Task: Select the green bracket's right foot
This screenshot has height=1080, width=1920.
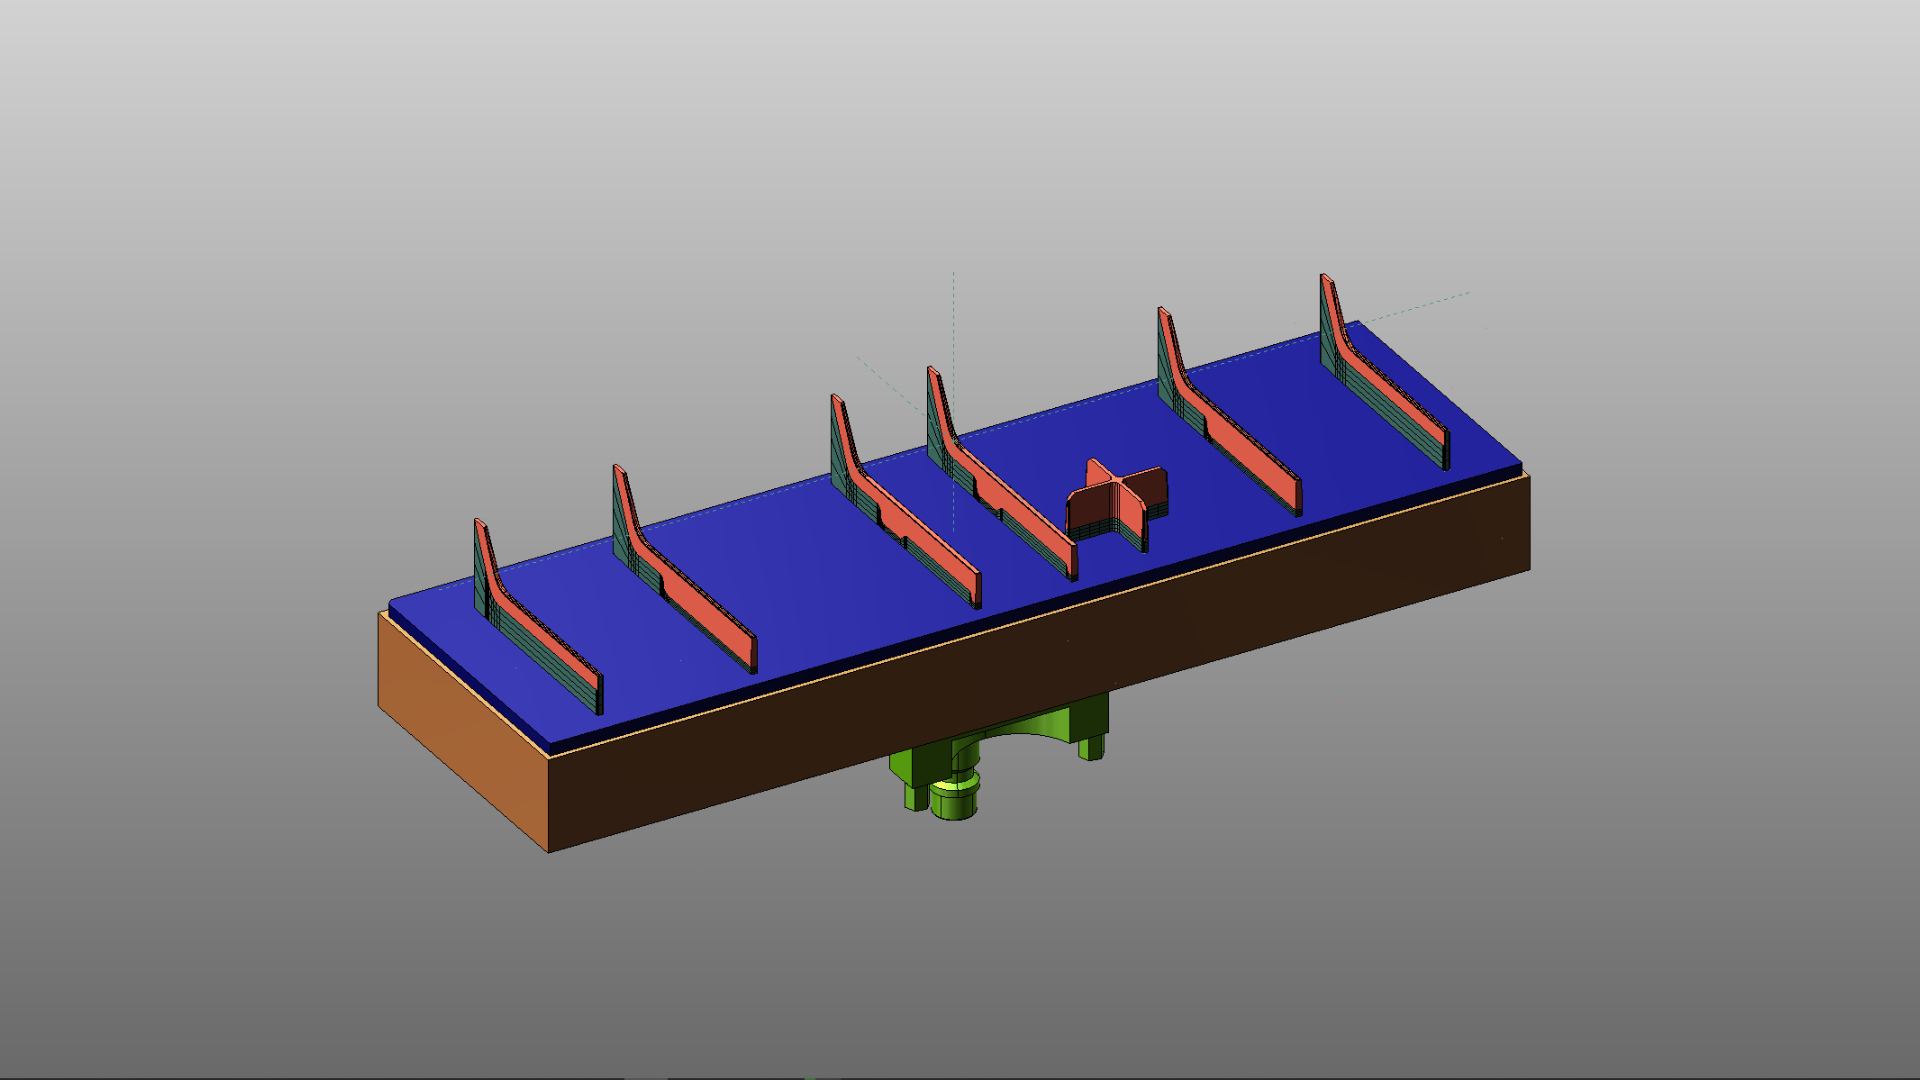Action: 1090,748
